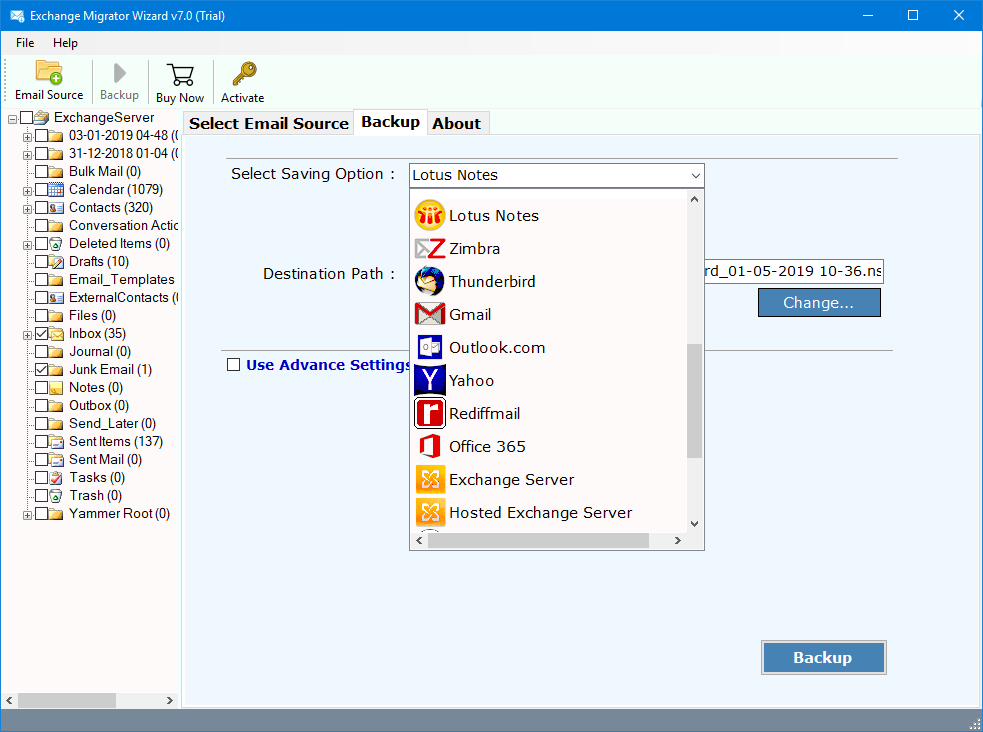The image size is (983, 732).
Task: Click dropdown list scroll down arrow
Action: pos(694,524)
